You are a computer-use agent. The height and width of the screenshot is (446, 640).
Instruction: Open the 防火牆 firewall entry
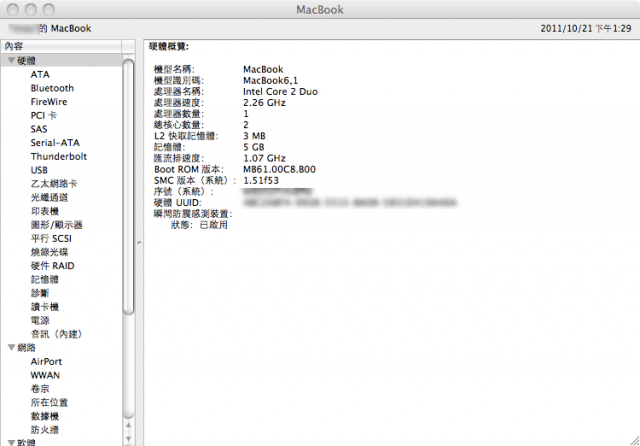point(45,430)
